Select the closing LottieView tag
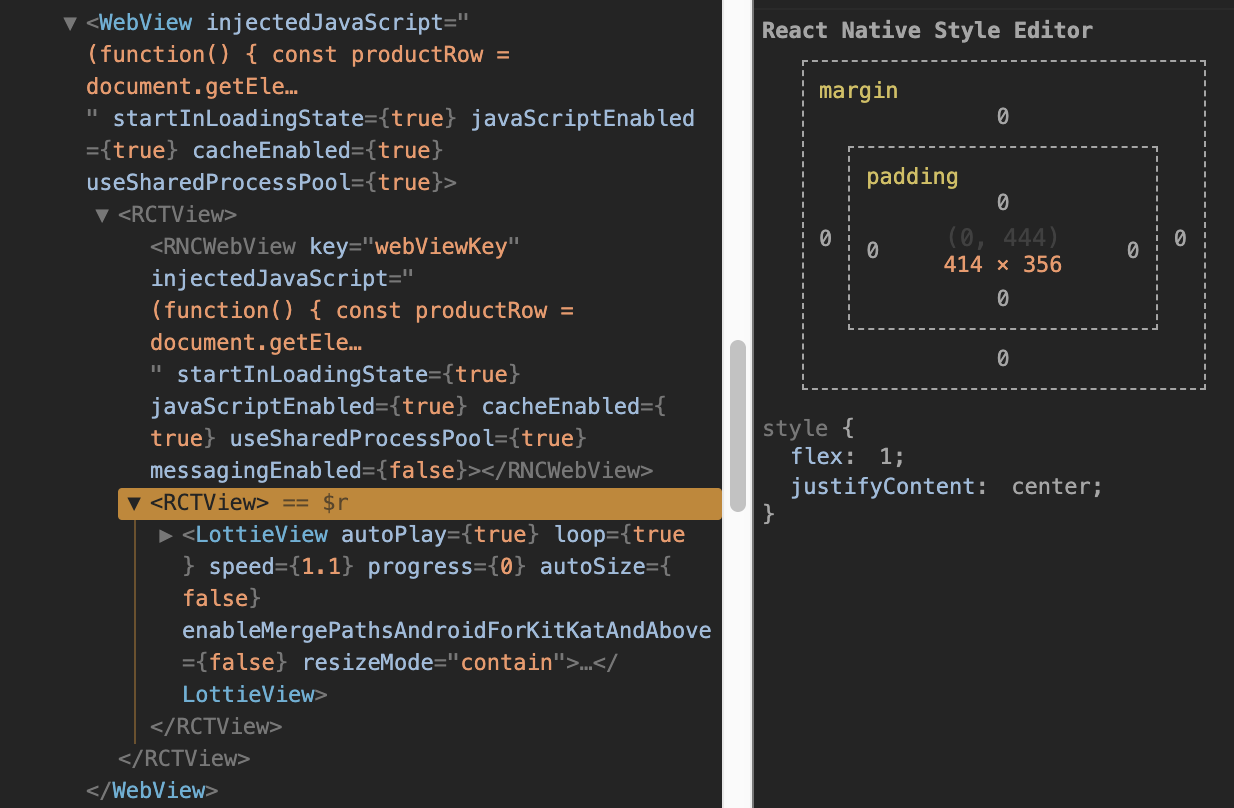 coord(253,693)
